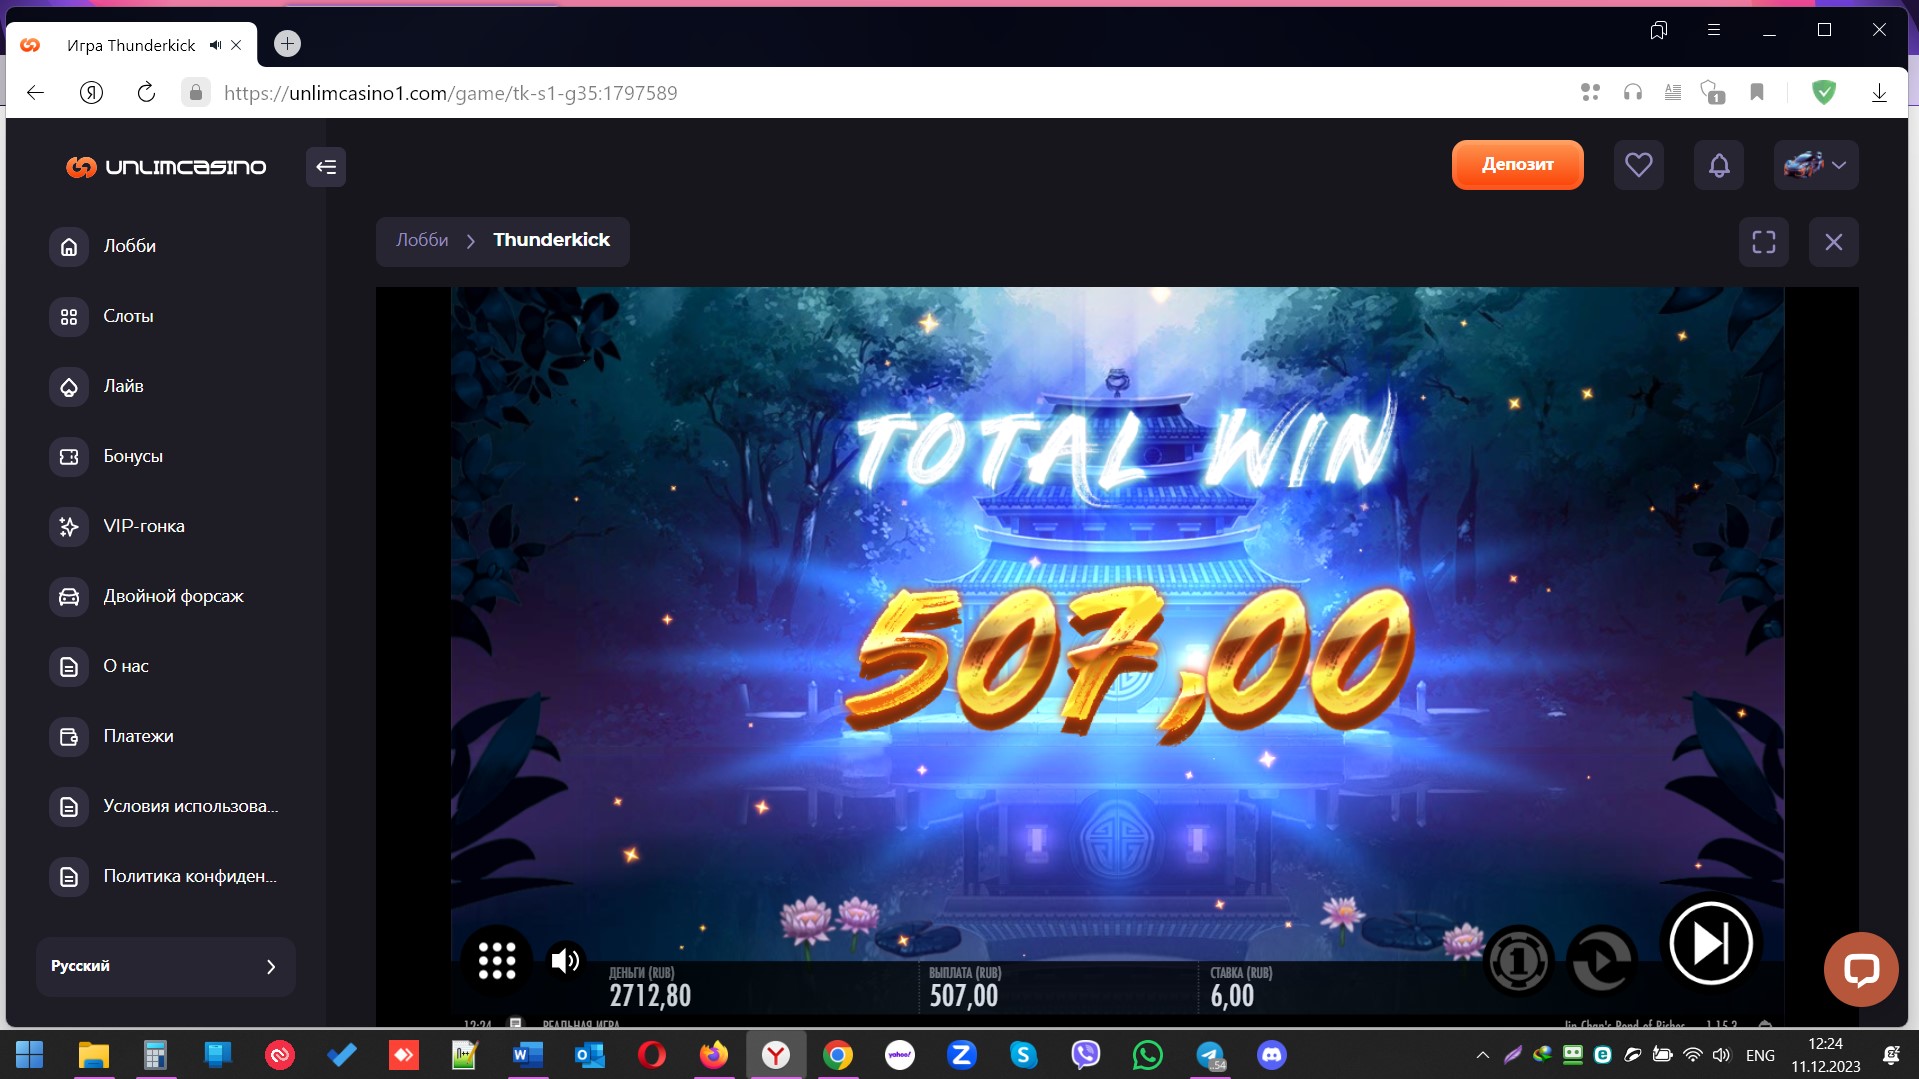Screen dimensions: 1919x1079
Task: Enable reader mode for the page
Action: tap(1673, 93)
